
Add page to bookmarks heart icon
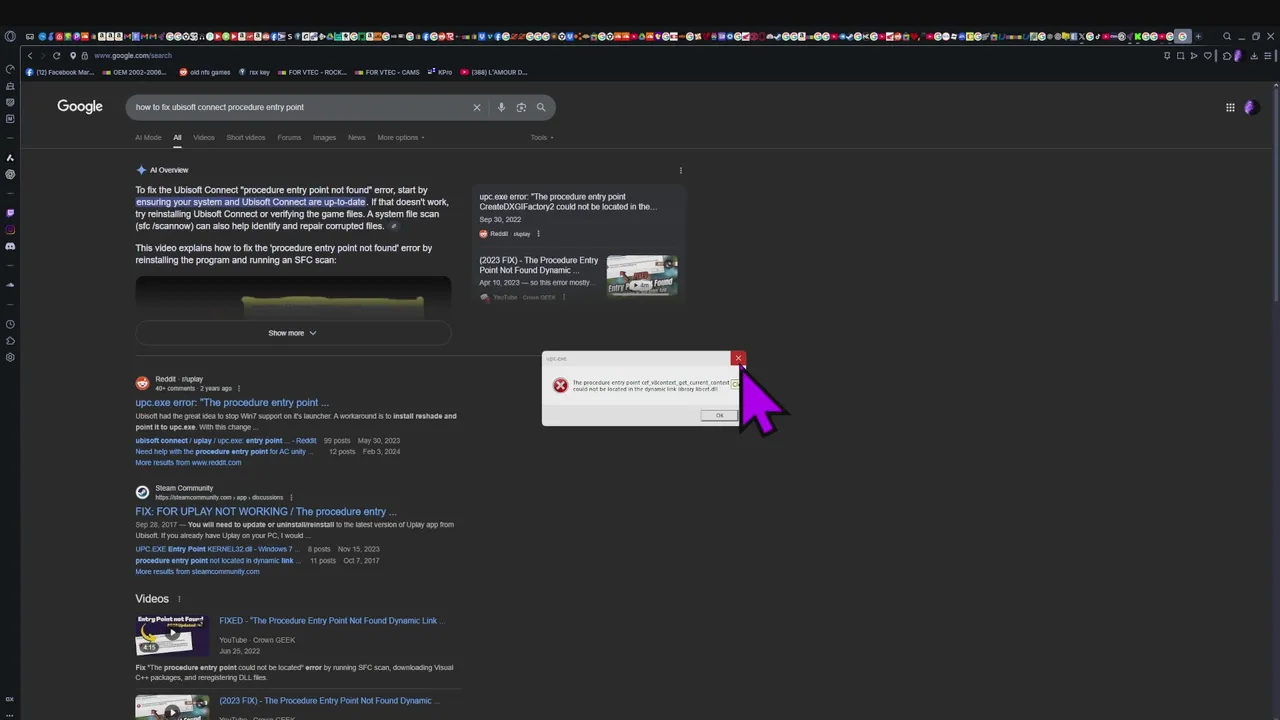click(1207, 56)
